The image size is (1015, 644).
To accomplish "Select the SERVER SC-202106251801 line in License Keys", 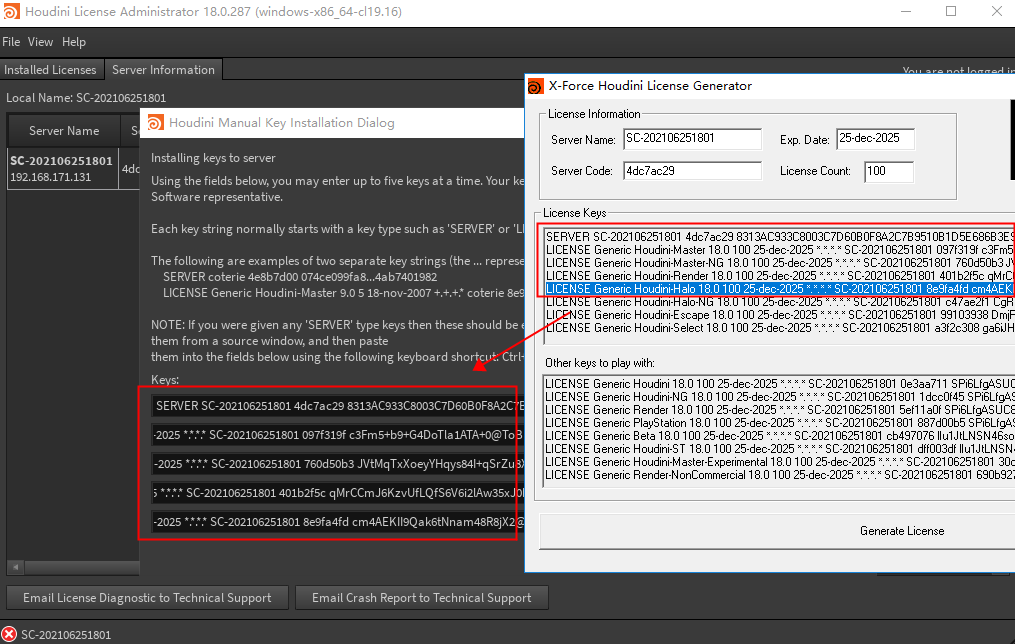I will (x=779, y=237).
